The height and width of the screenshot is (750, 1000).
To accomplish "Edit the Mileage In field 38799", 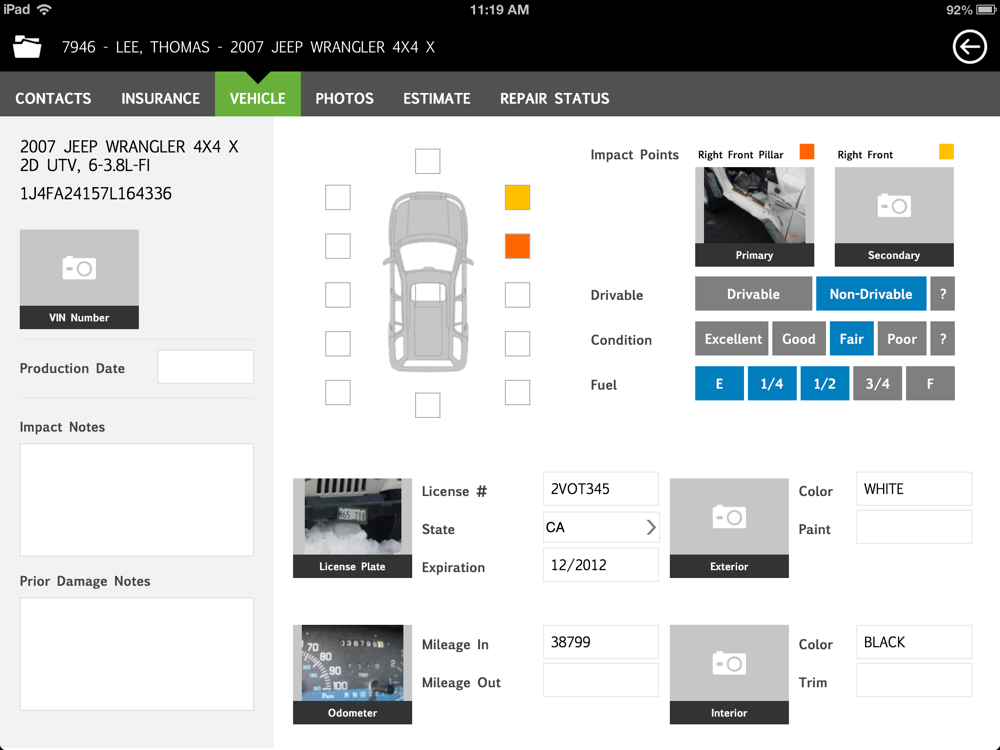I will pyautogui.click(x=600, y=642).
